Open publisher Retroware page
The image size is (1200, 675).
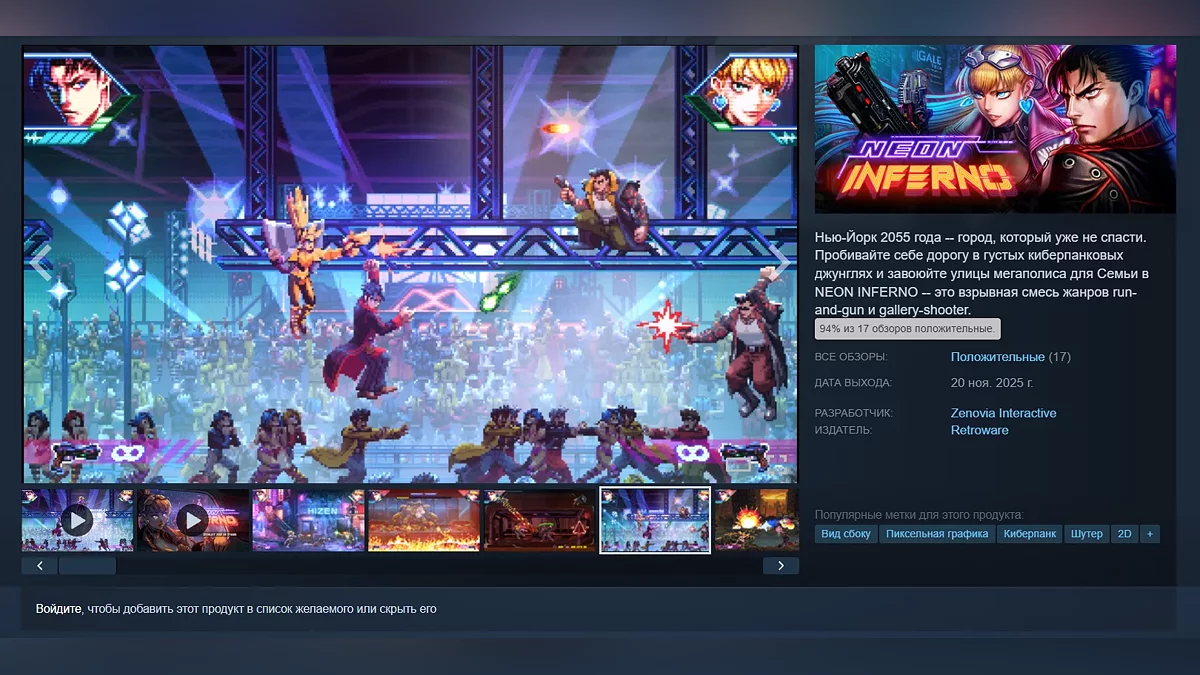click(x=979, y=430)
